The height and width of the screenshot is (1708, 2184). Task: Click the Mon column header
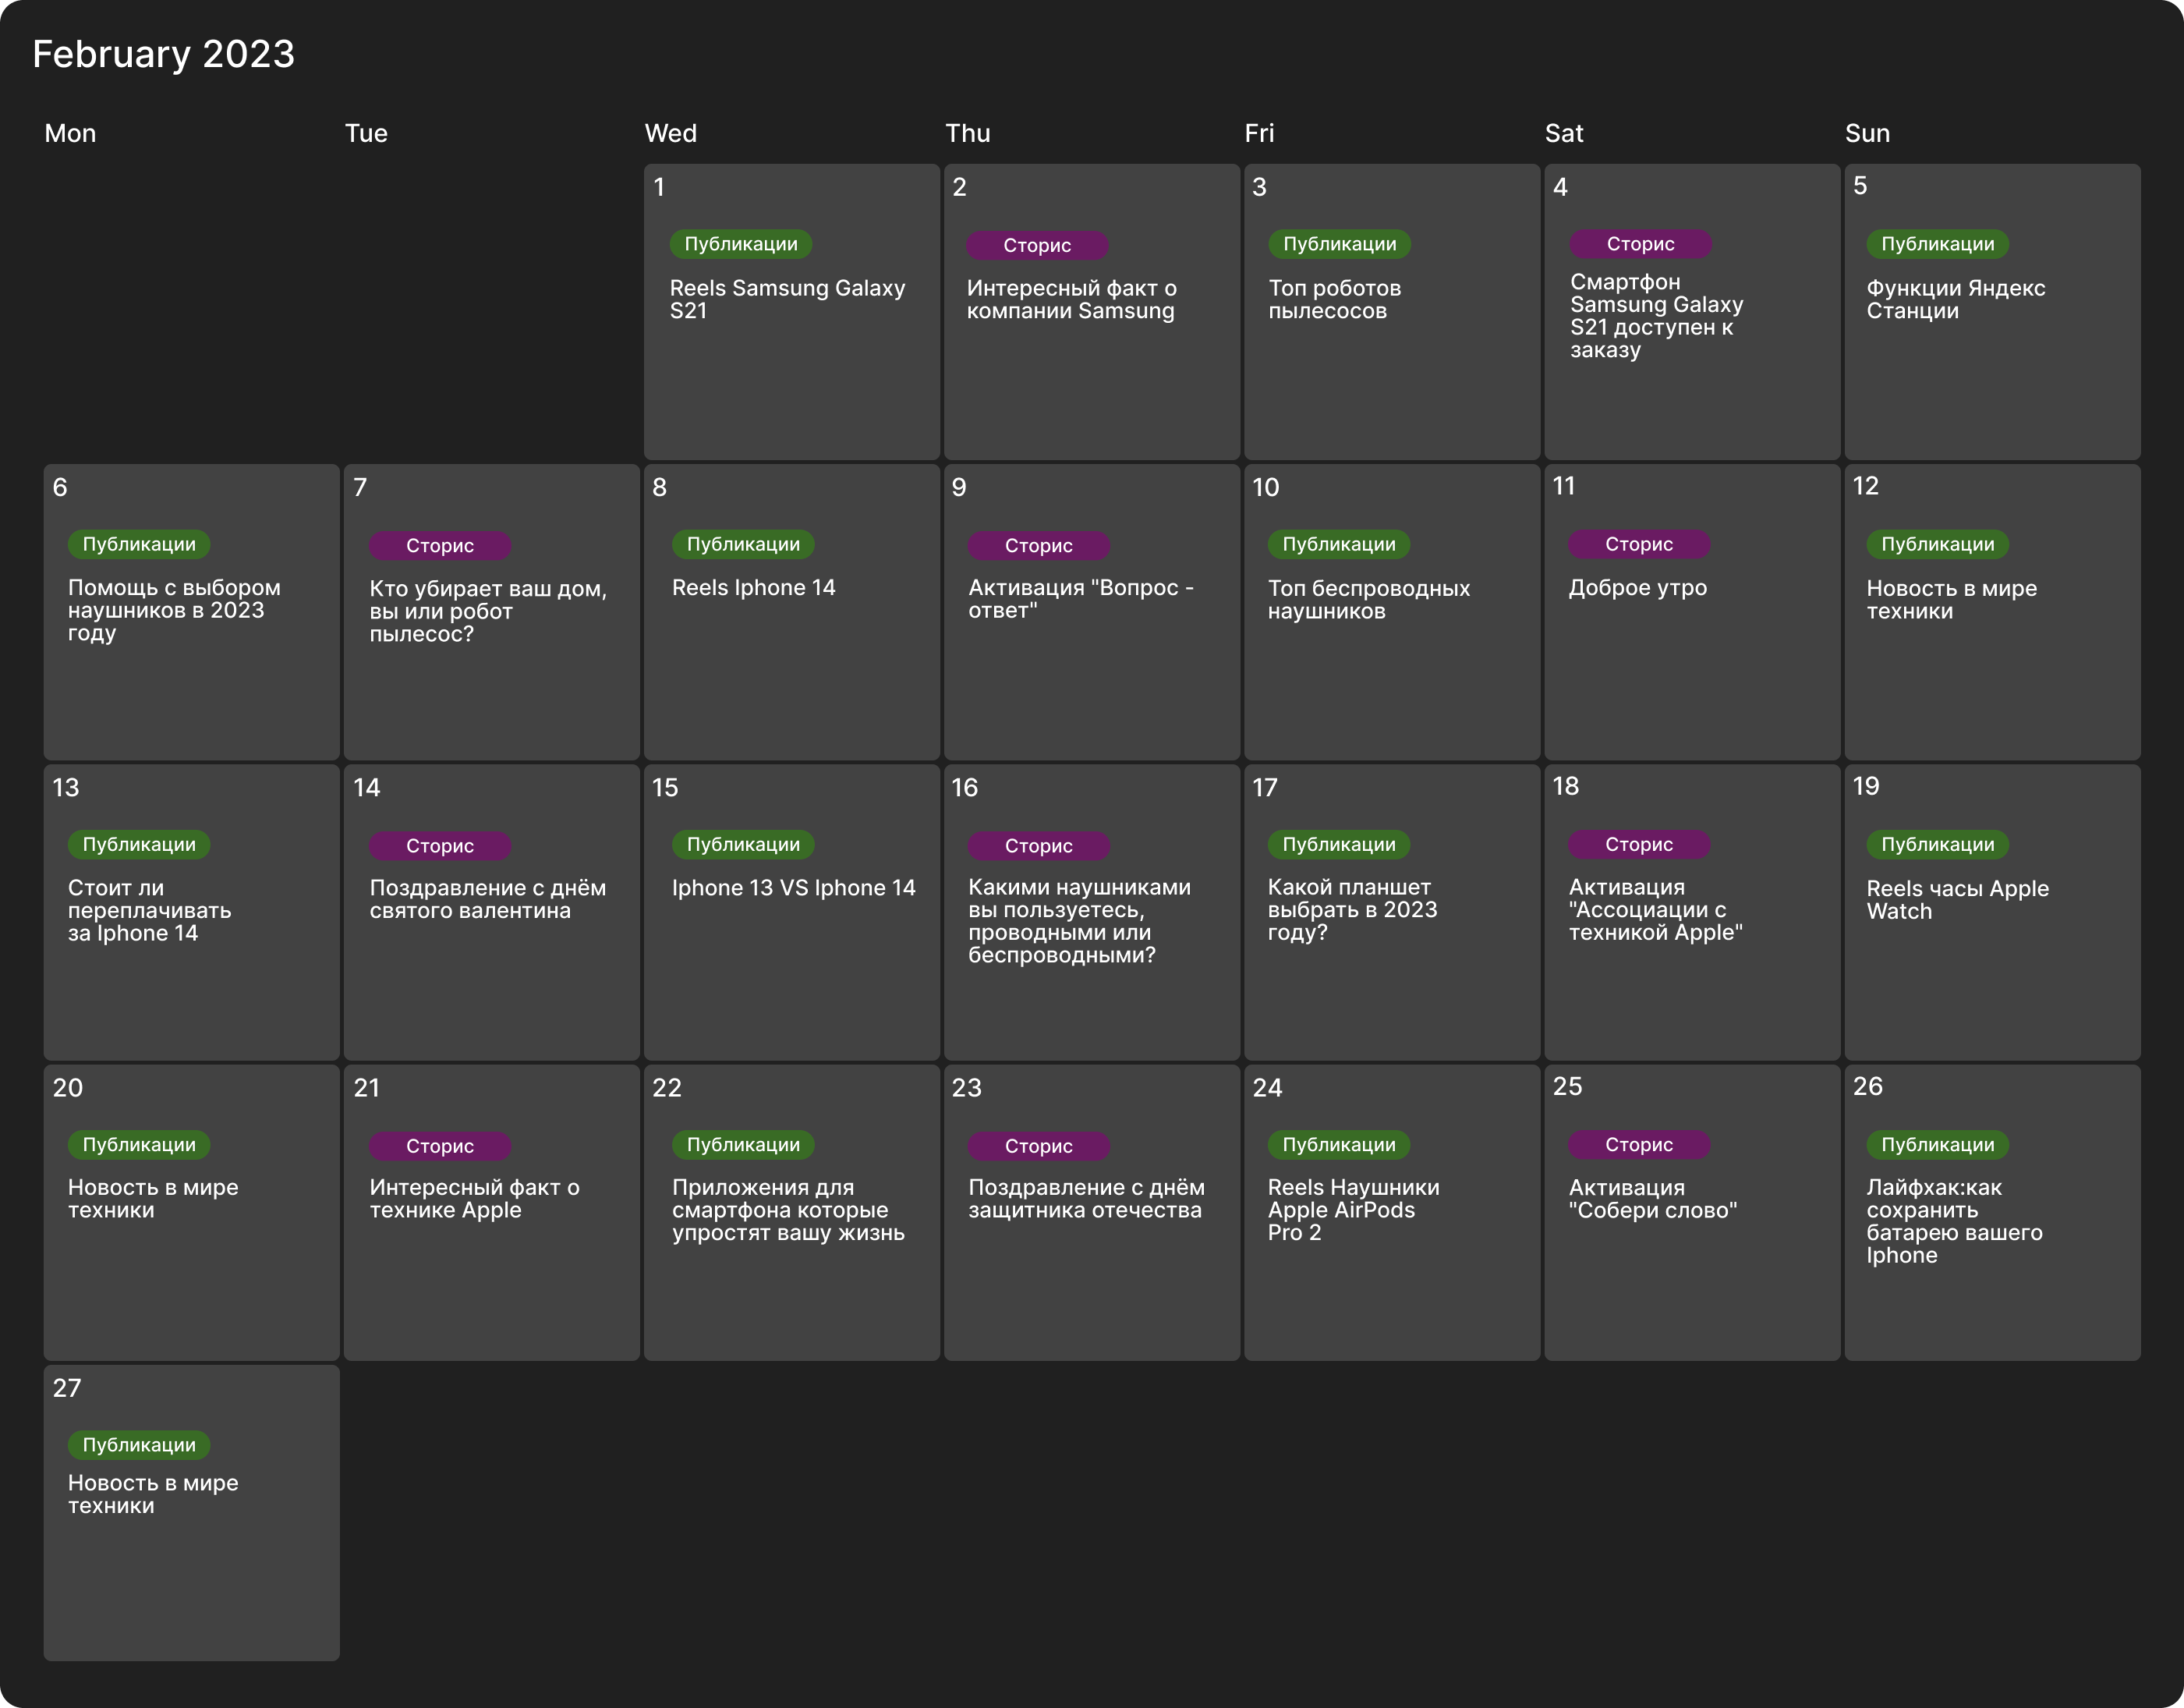click(x=70, y=133)
